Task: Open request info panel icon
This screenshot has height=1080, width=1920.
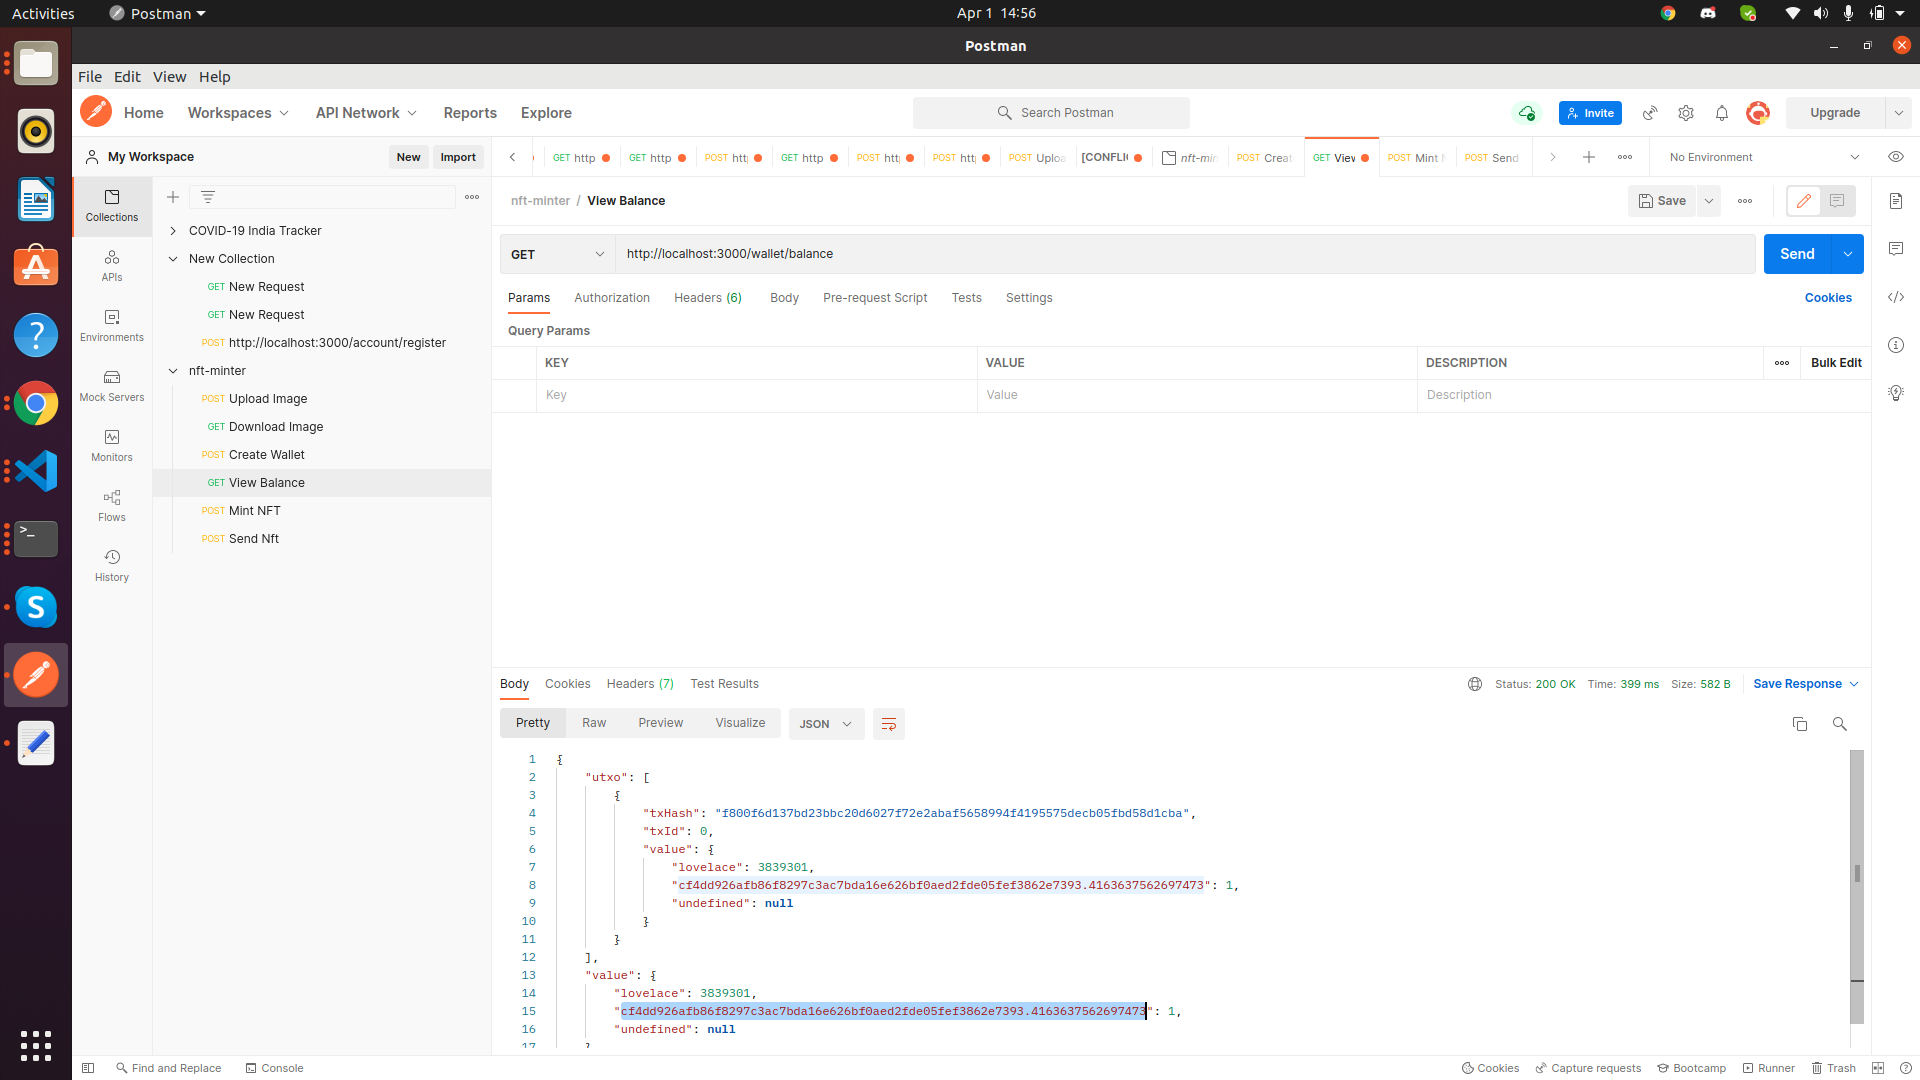Action: [1896, 345]
